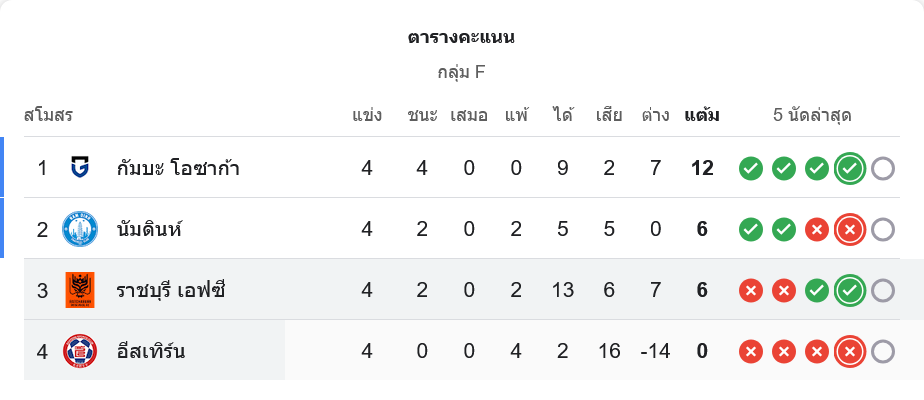Click Ratchaburi's first red loss icon
Viewport: 924px width, 400px height.
751,291
